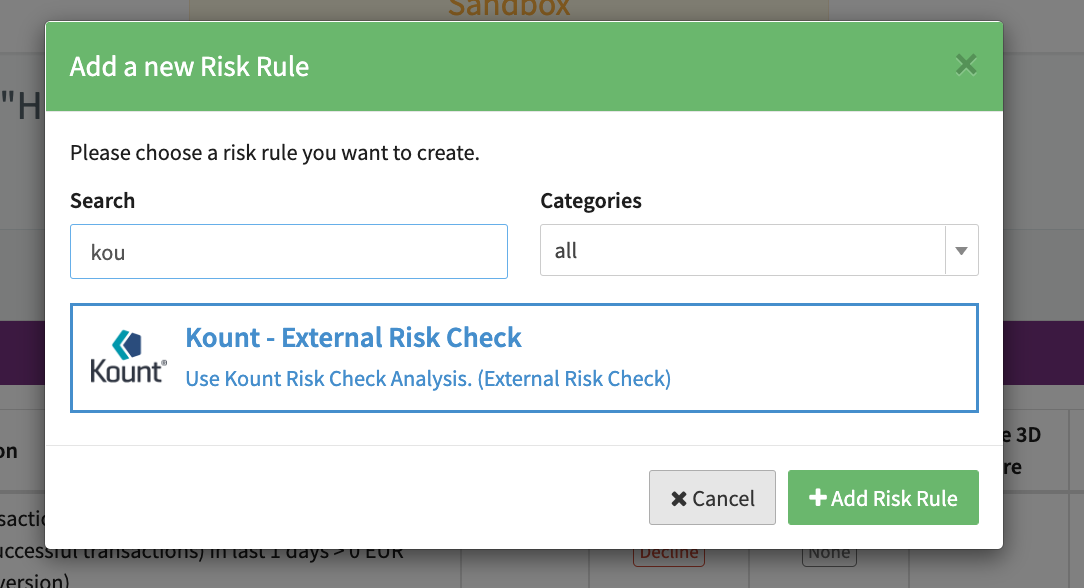1084x588 pixels.
Task: Click the "Add a new Risk Rule" dialog title
Action: click(x=189, y=67)
